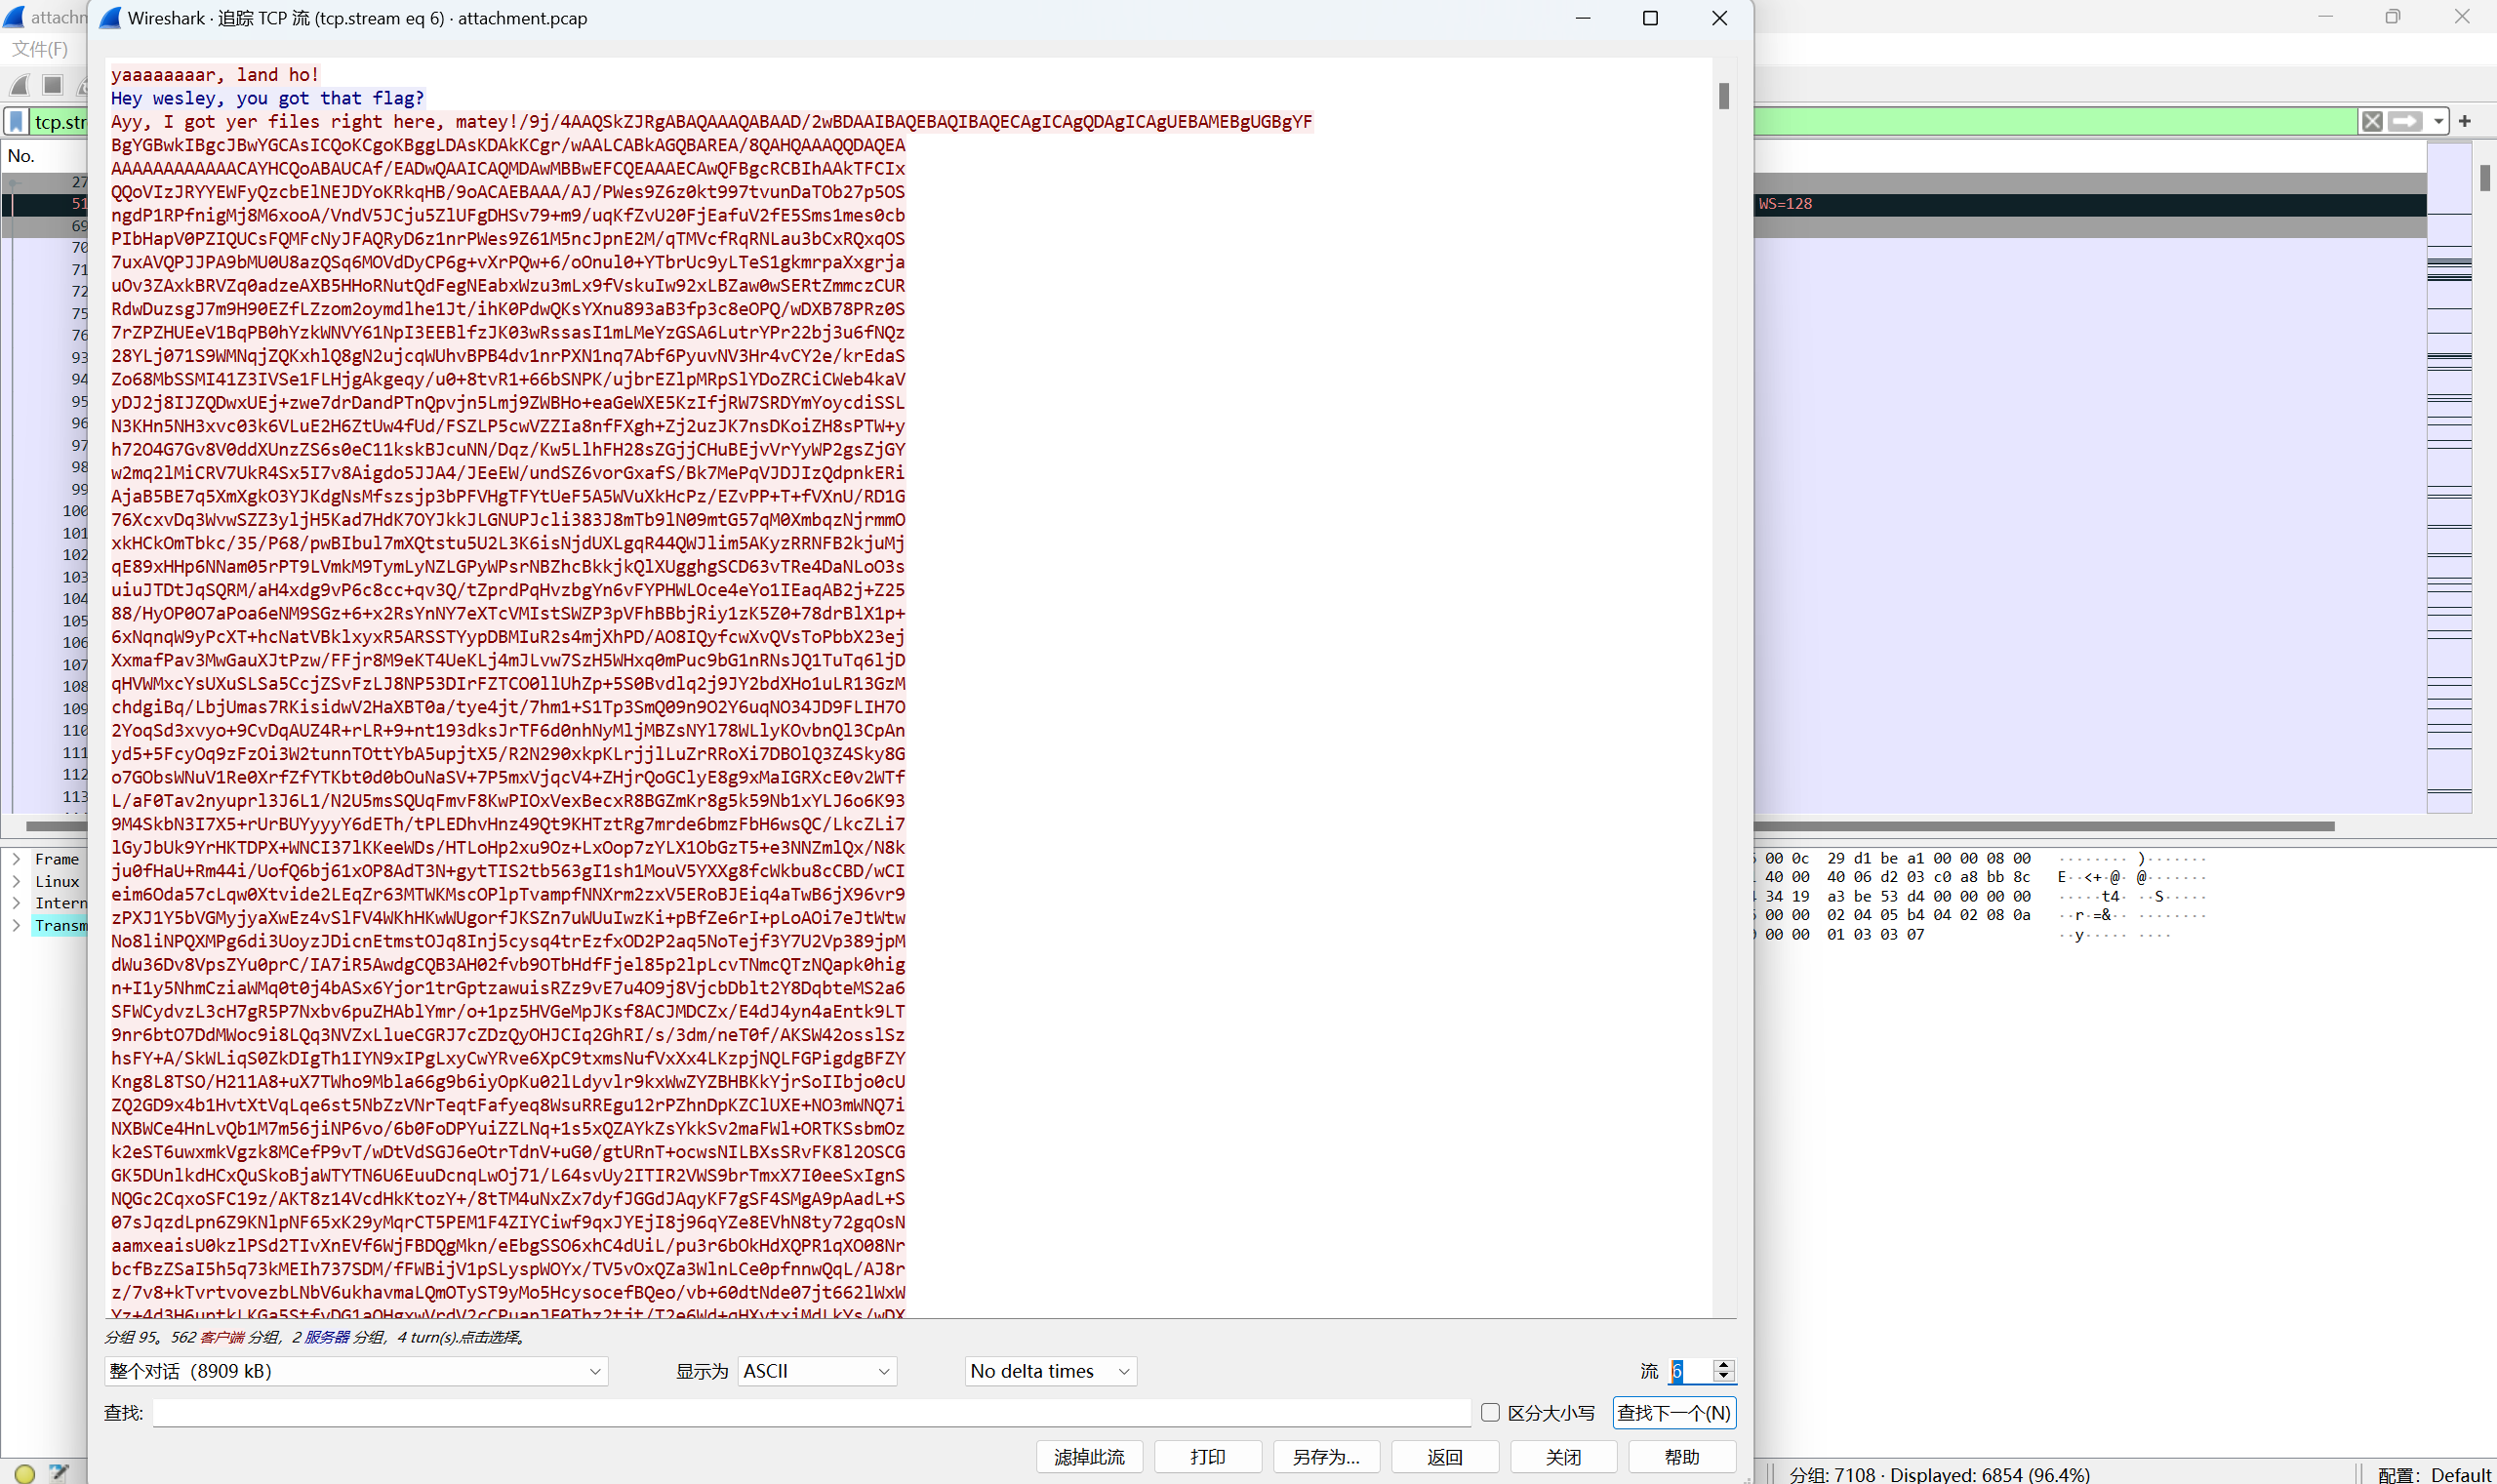Click the WS=128 packet row info
2497x1484 pixels.
click(x=1785, y=203)
